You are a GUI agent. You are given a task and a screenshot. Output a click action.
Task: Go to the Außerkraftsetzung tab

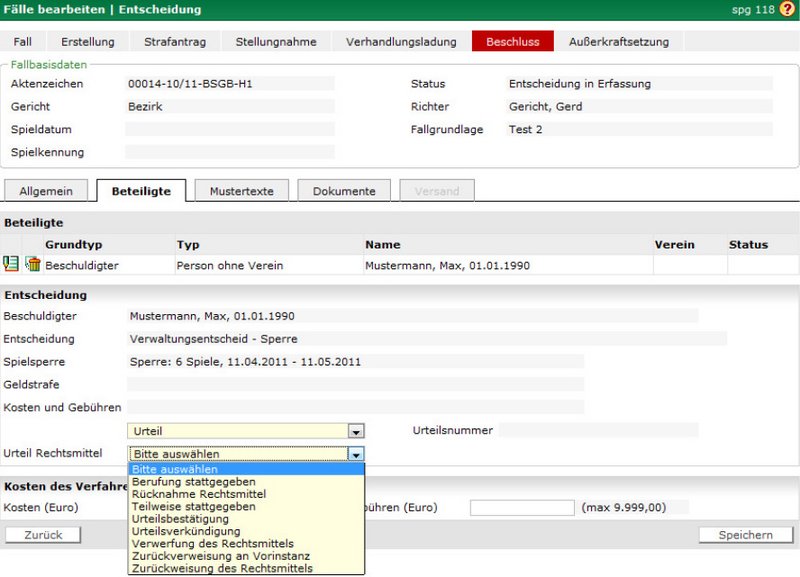pos(618,42)
